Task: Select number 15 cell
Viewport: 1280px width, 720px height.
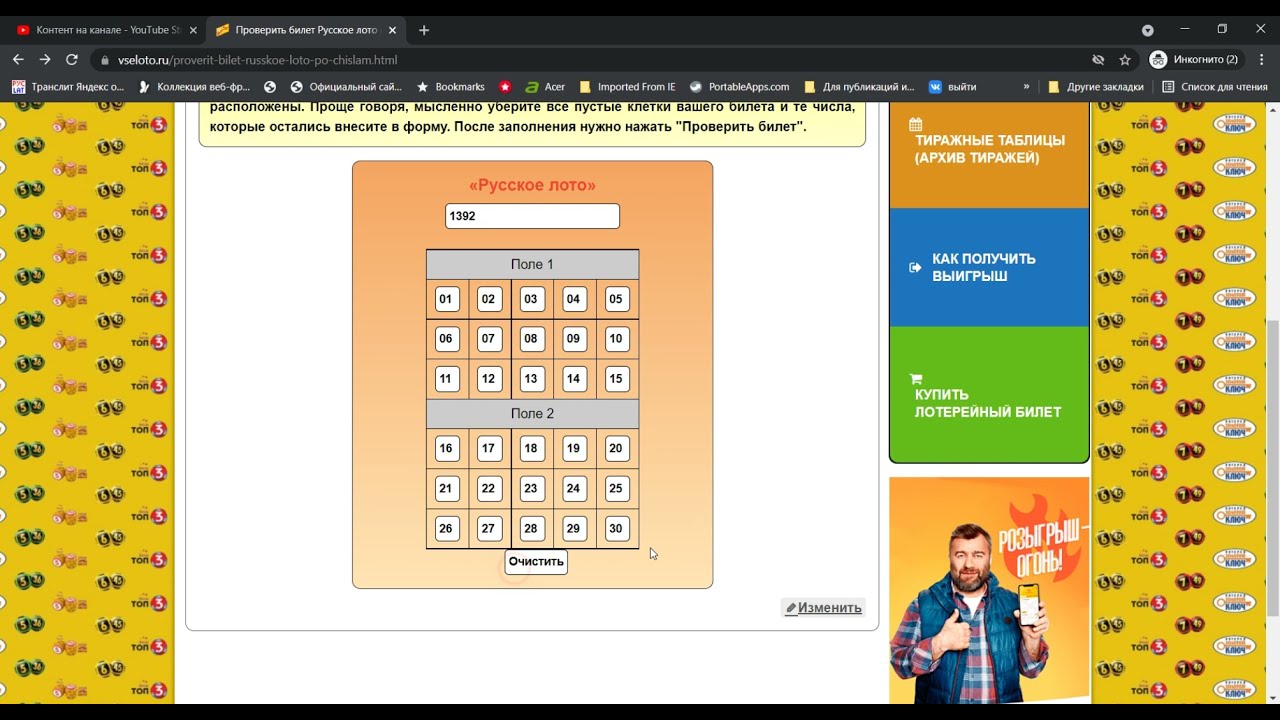Action: (x=616, y=379)
